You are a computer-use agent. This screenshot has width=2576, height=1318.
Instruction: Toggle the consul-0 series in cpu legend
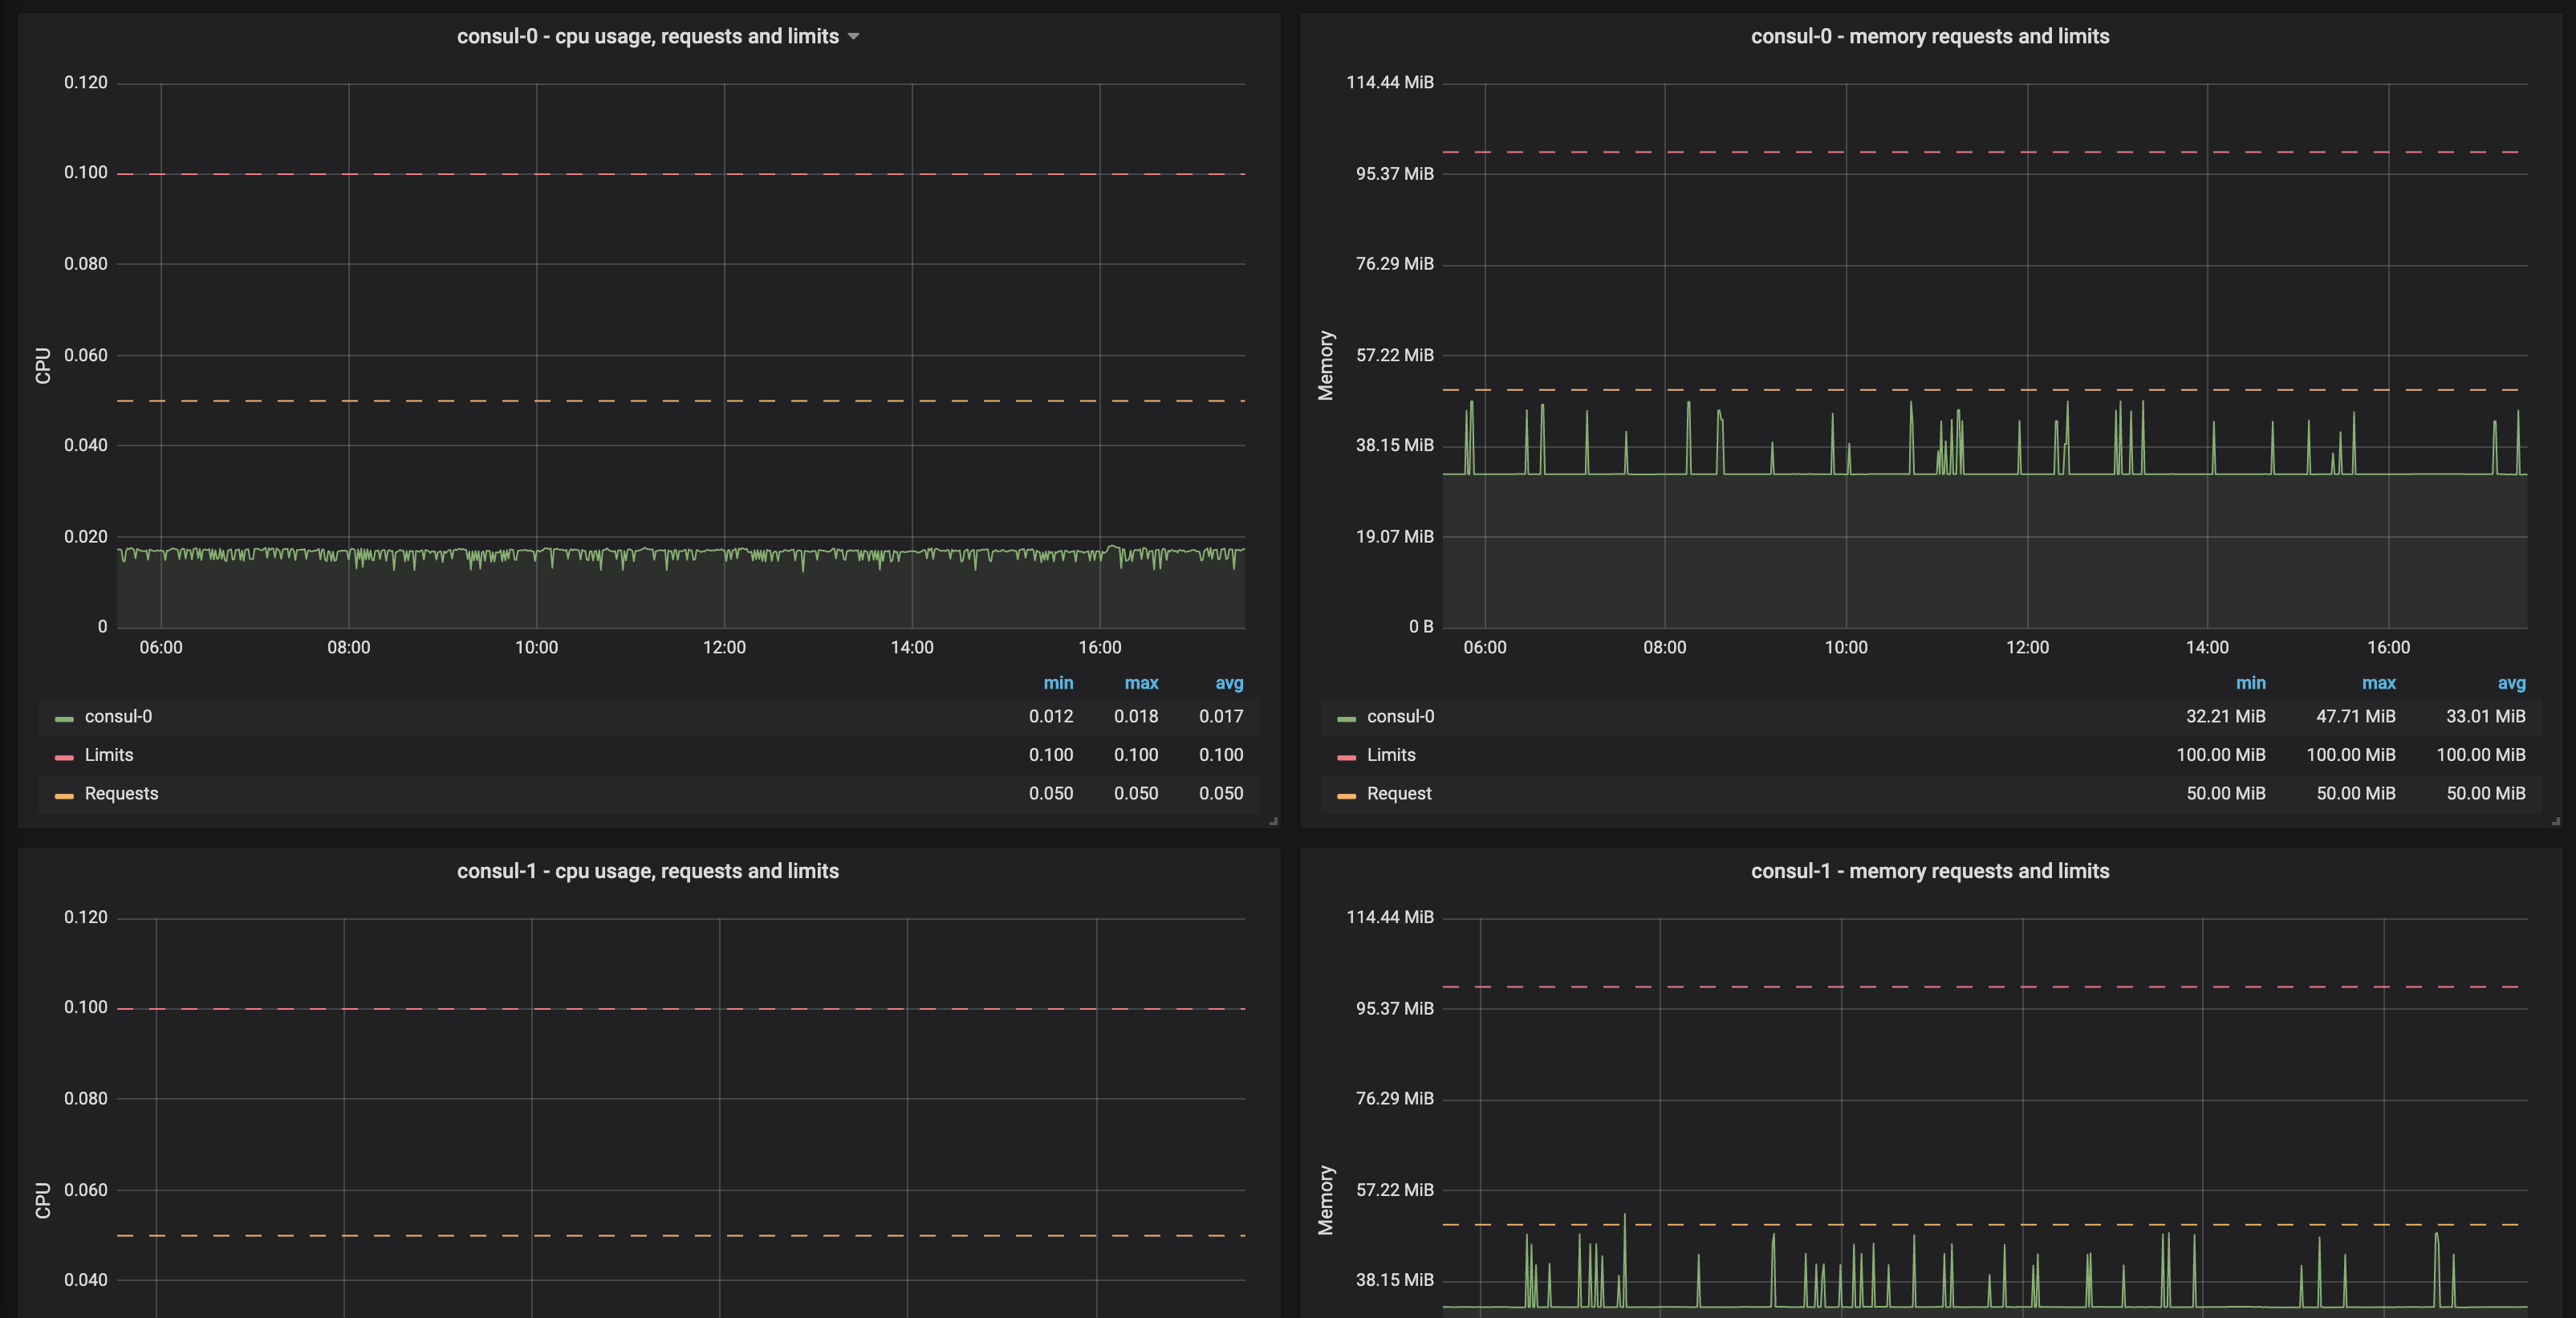click(x=118, y=717)
